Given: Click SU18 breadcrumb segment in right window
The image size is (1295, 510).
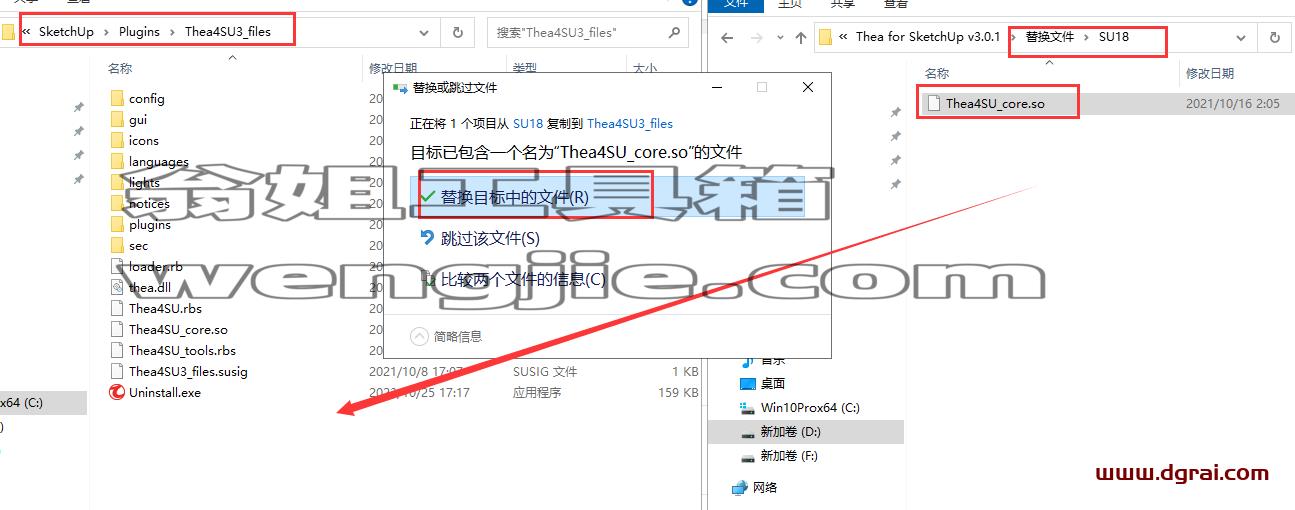Looking at the screenshot, I should coord(1114,37).
